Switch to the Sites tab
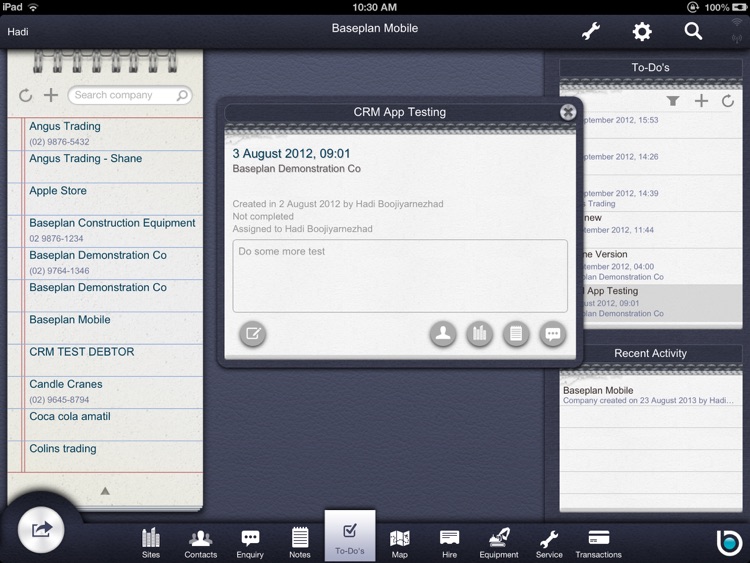The width and height of the screenshot is (750, 563). (x=151, y=543)
